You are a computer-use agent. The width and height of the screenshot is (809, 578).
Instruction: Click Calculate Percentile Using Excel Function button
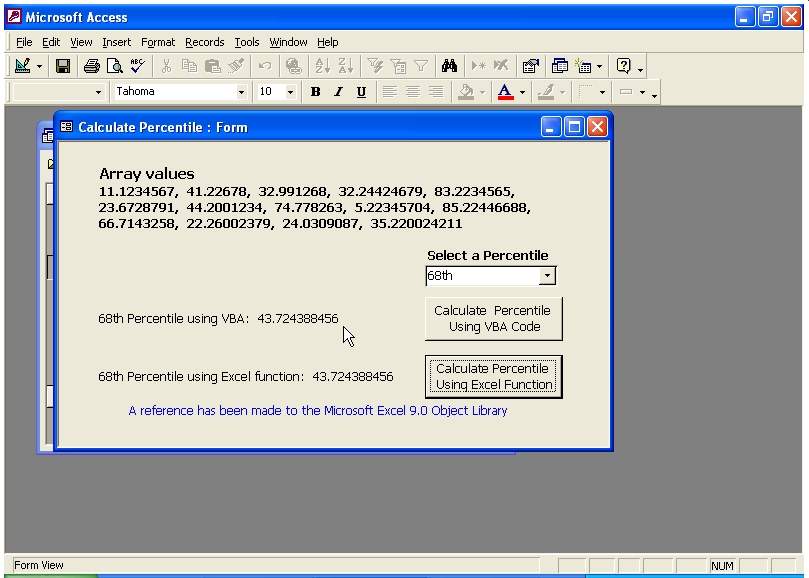point(494,377)
